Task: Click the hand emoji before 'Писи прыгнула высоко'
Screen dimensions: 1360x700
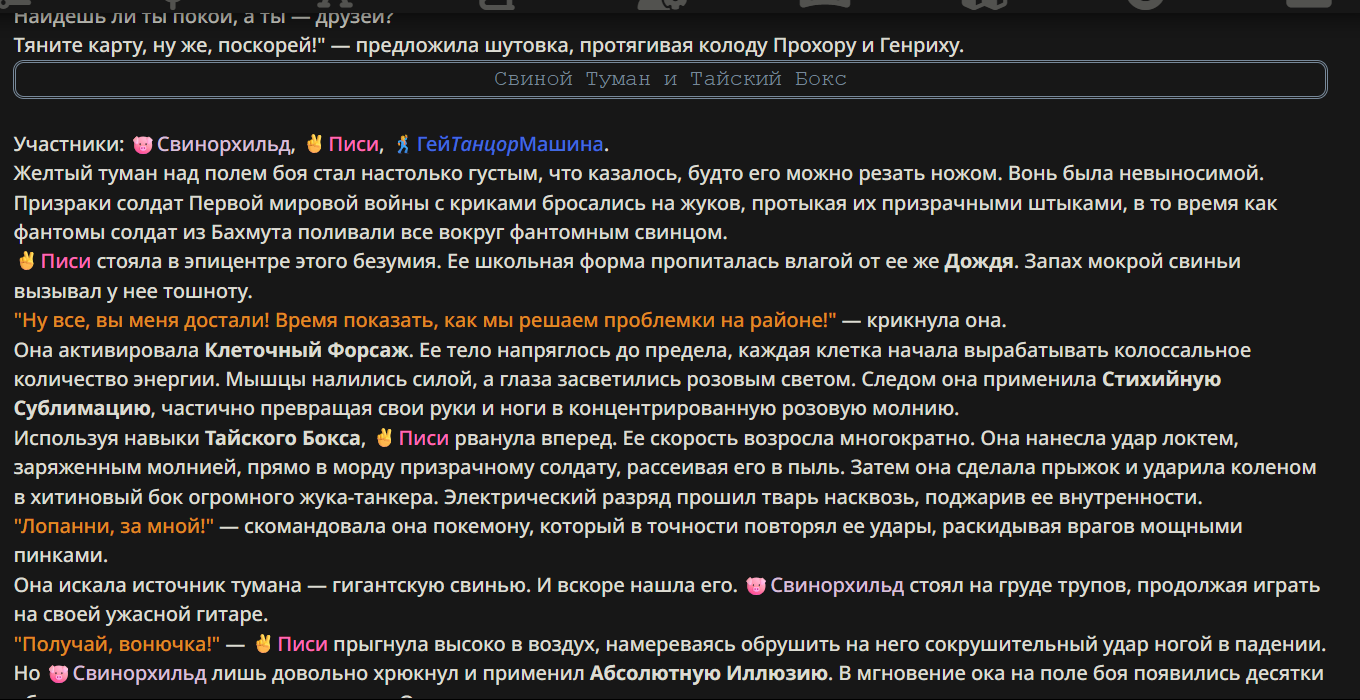Action: pos(264,644)
